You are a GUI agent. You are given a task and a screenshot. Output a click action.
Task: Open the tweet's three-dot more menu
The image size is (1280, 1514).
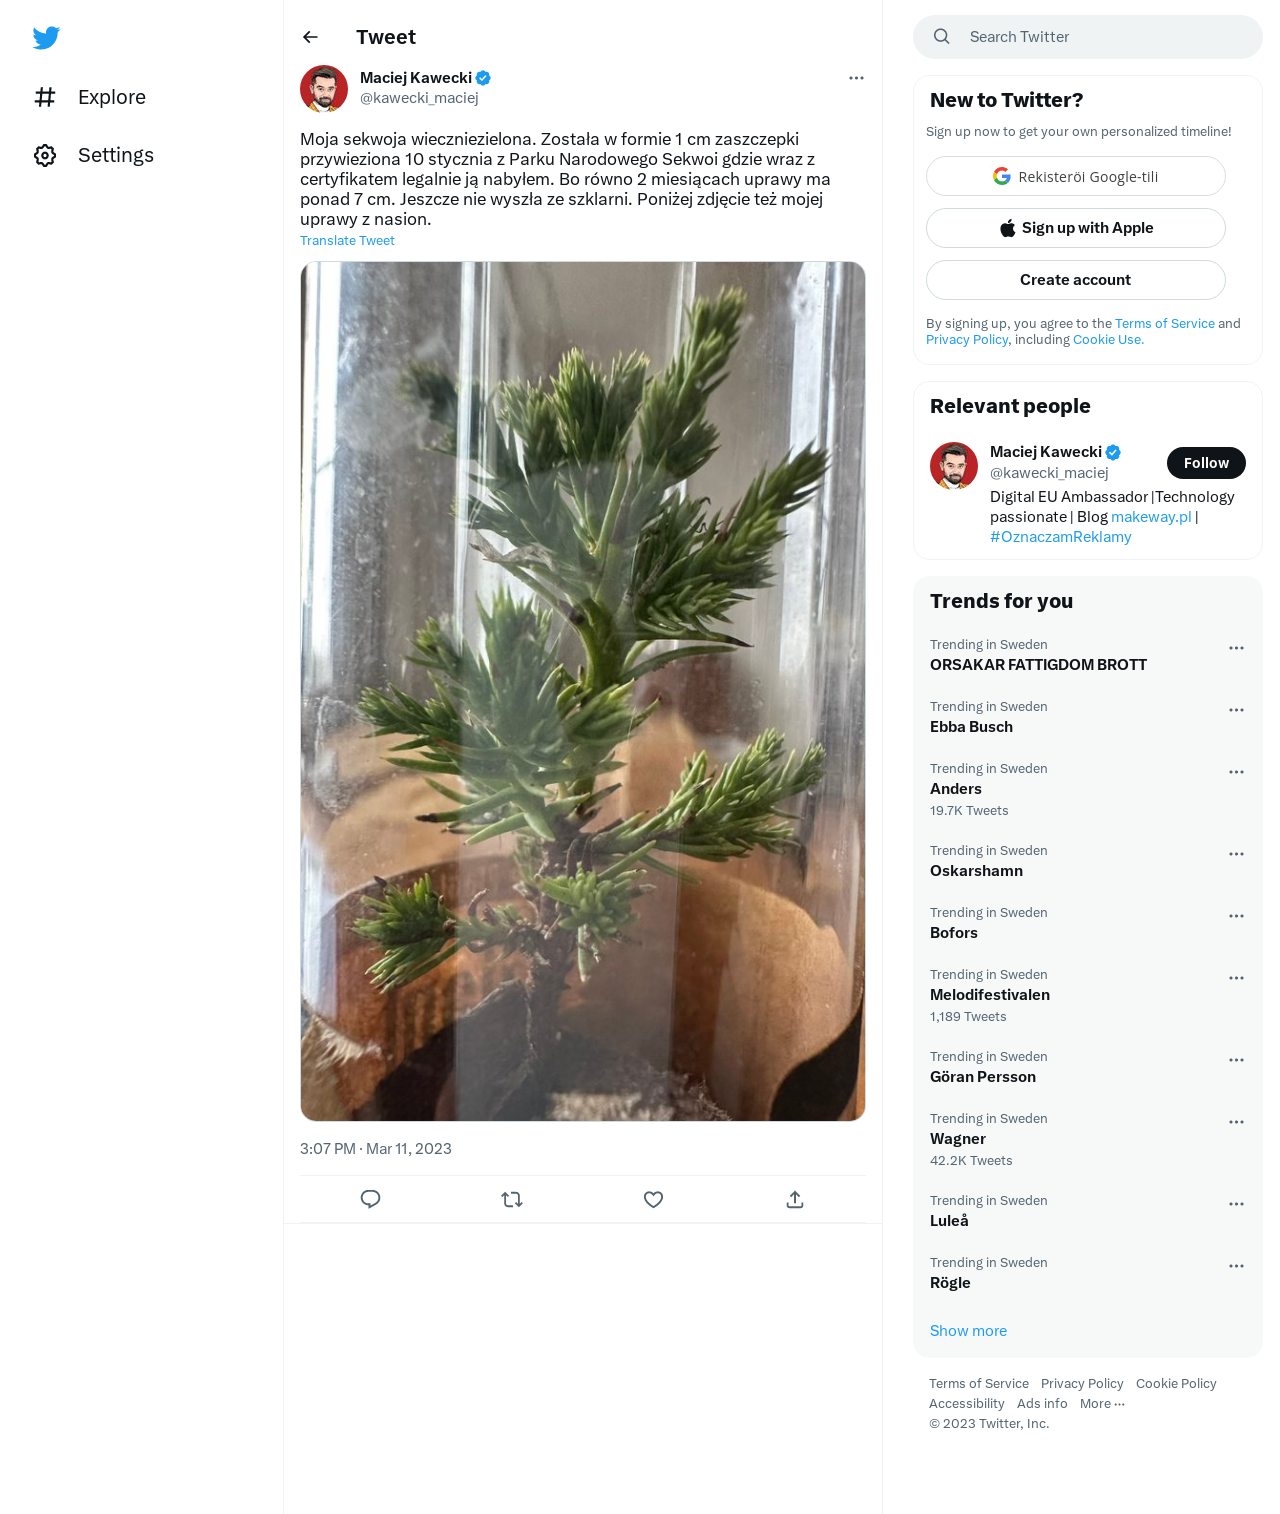click(856, 78)
